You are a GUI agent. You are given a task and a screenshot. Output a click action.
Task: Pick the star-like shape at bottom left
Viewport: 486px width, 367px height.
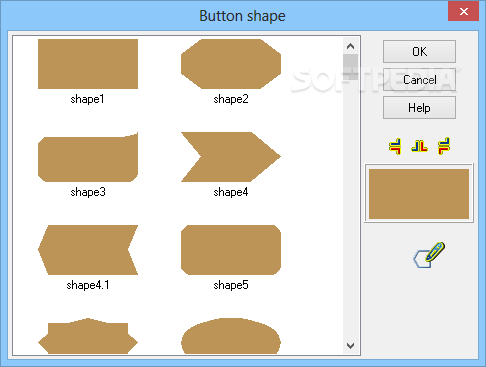click(88, 336)
